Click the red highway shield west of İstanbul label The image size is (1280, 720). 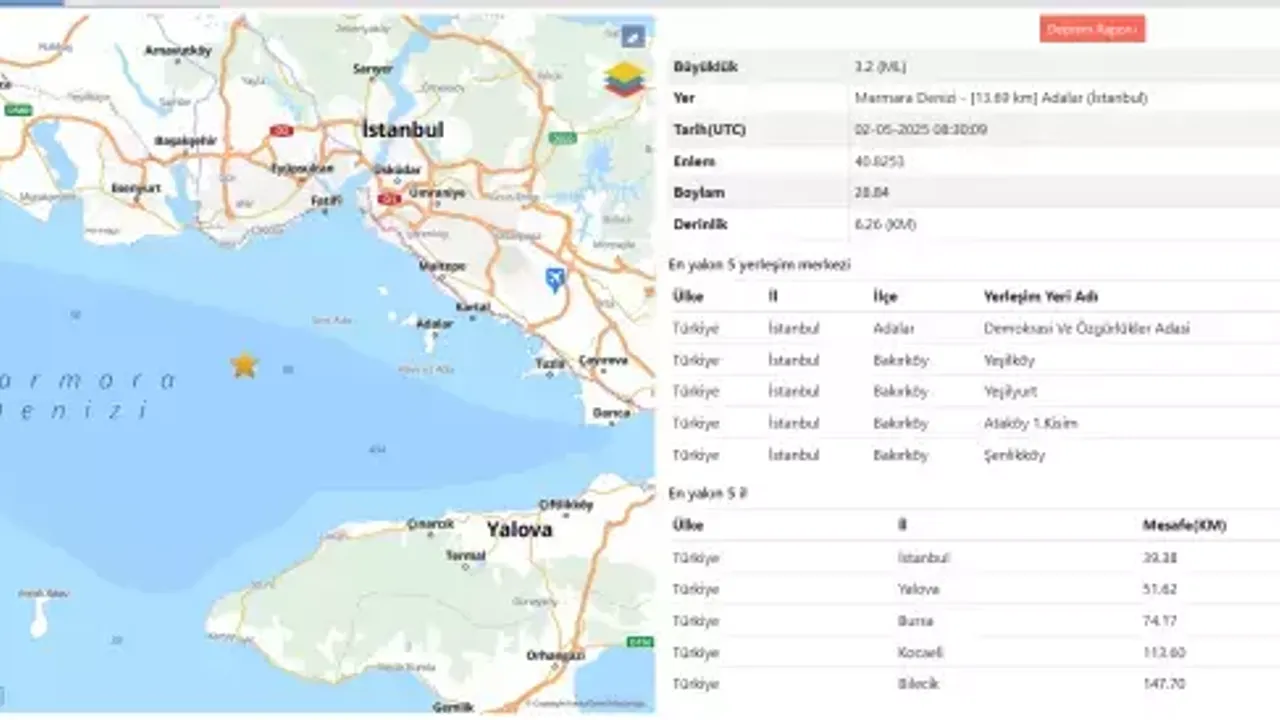pyautogui.click(x=281, y=131)
